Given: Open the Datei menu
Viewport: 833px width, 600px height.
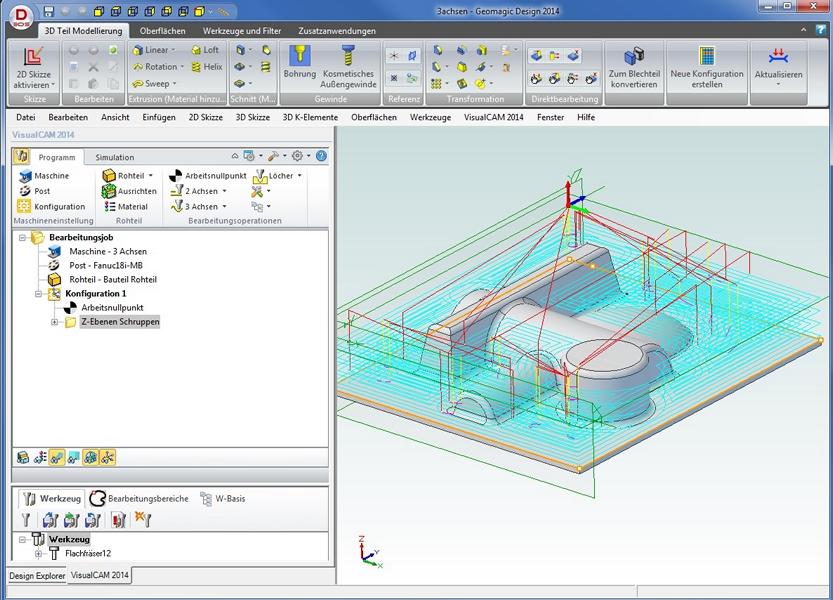Looking at the screenshot, I should [26, 117].
